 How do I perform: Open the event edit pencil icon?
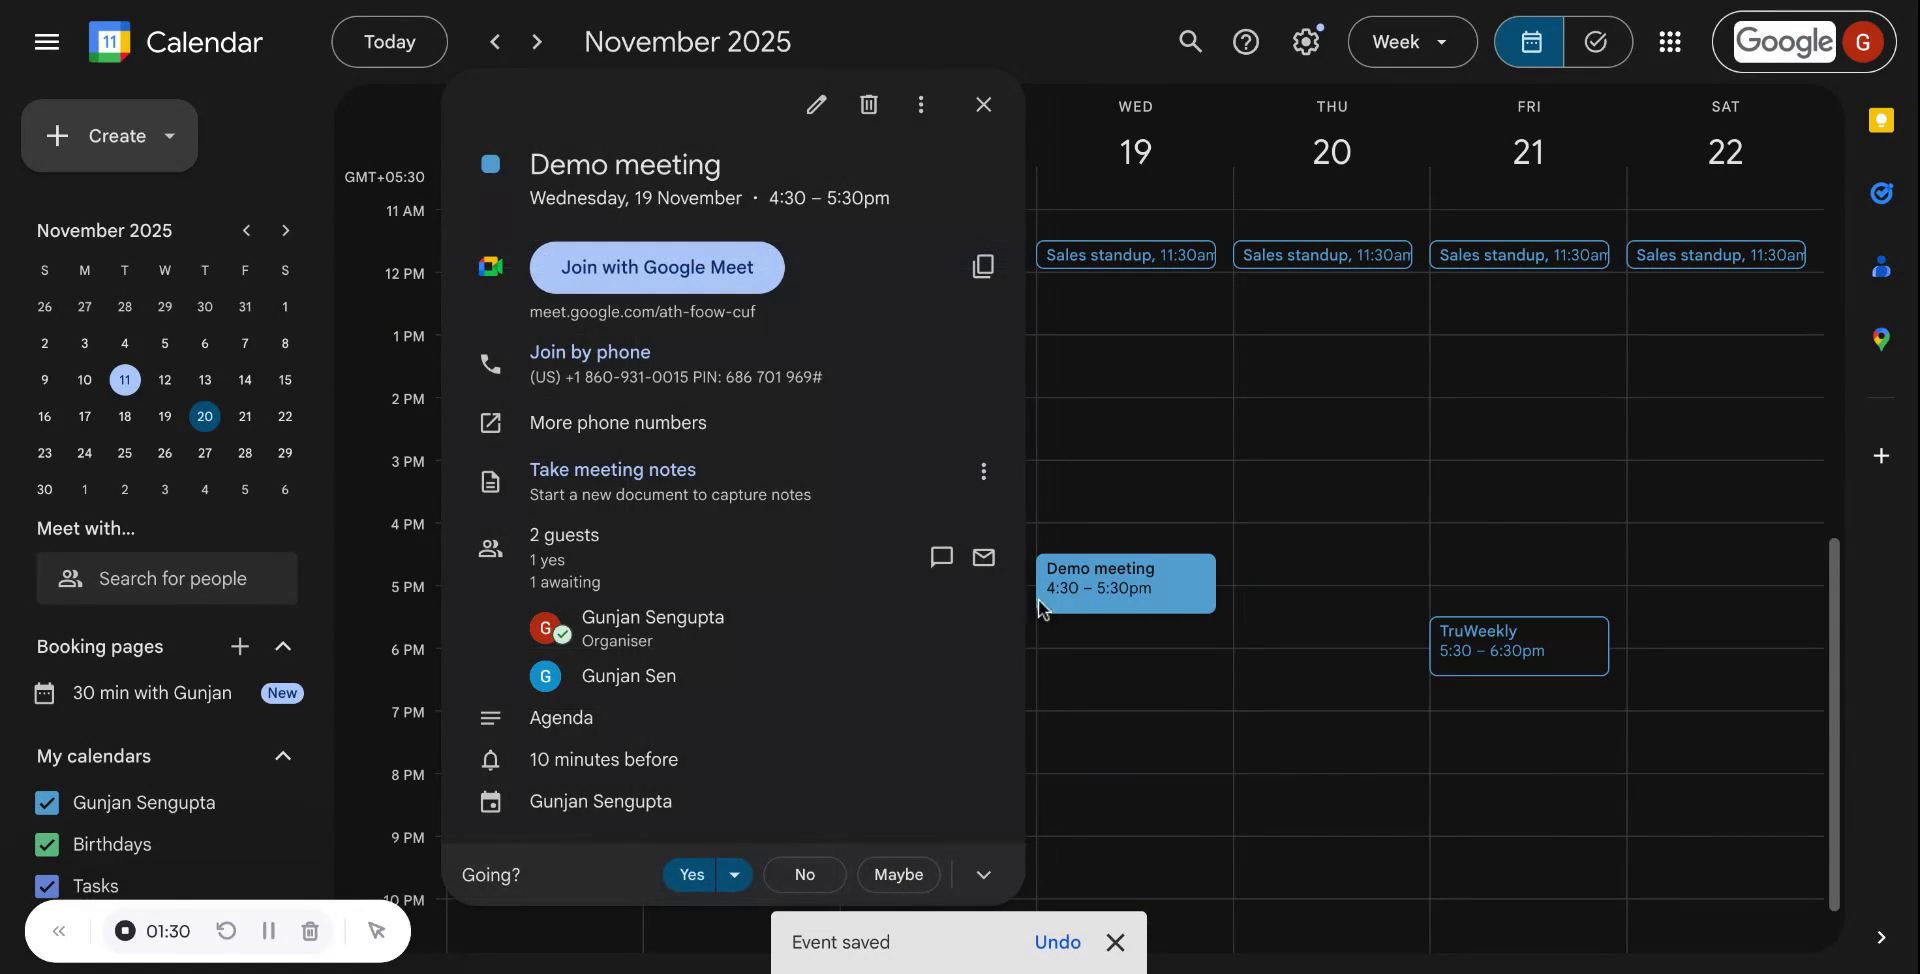point(816,104)
